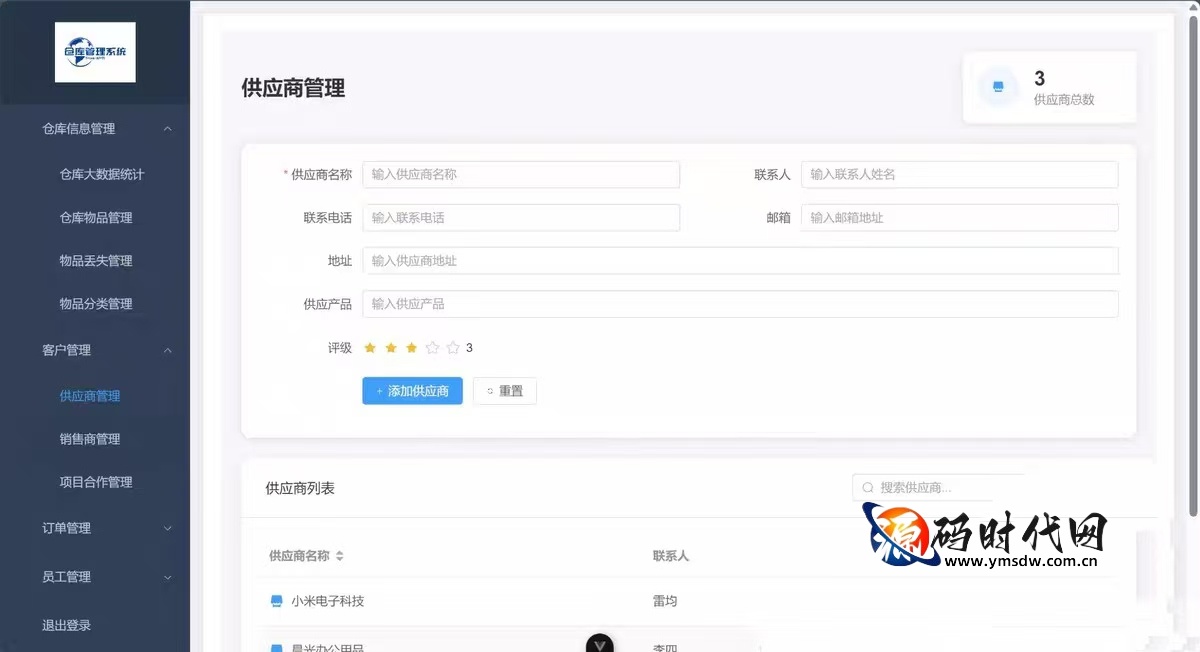
Task: Select the fourth rating star
Action: click(x=432, y=347)
